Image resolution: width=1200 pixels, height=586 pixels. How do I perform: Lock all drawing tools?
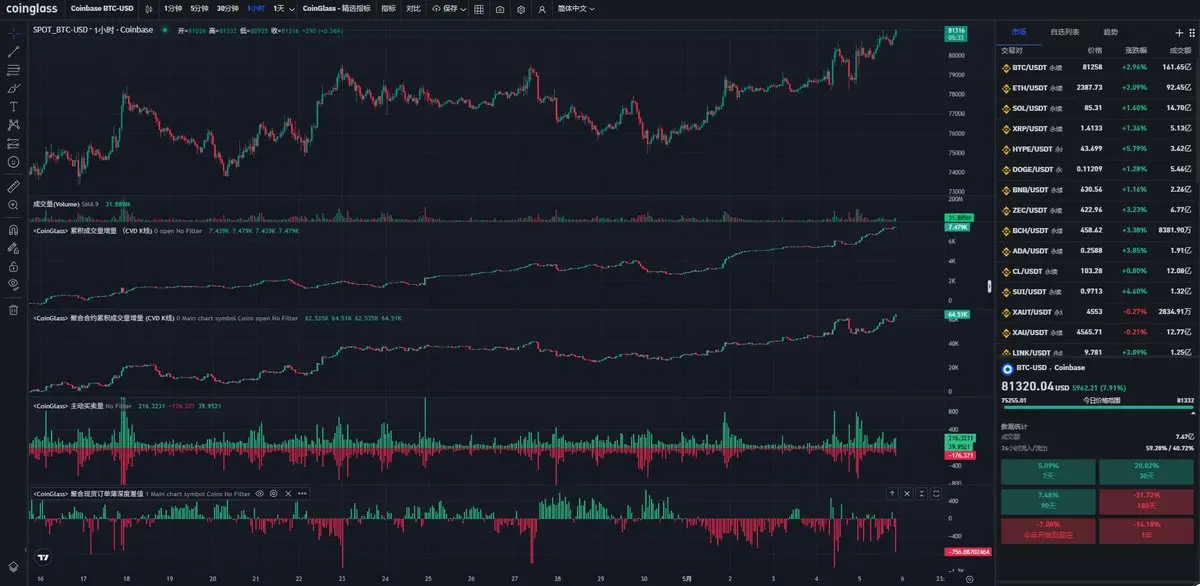[x=14, y=266]
